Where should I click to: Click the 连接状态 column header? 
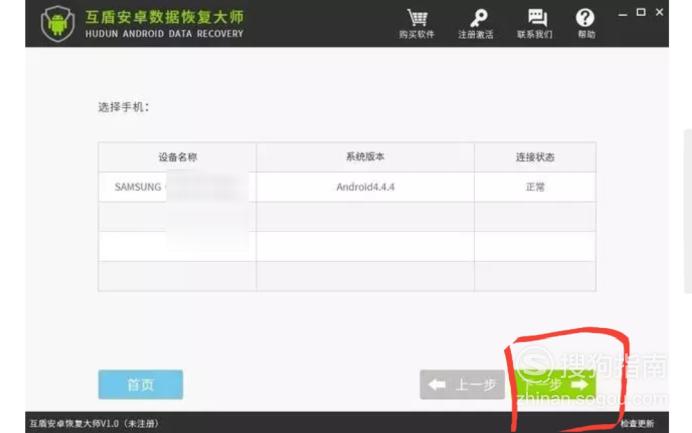pos(535,157)
